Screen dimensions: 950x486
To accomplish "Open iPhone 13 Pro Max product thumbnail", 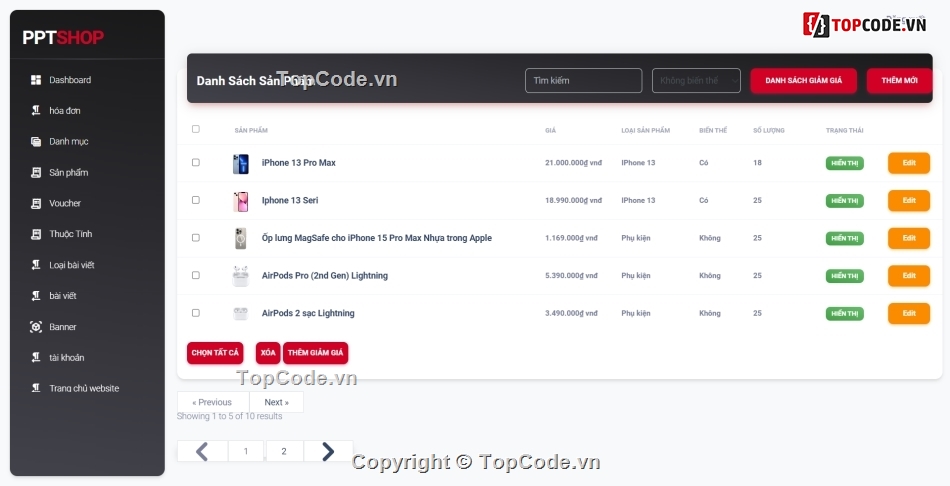I will point(241,164).
